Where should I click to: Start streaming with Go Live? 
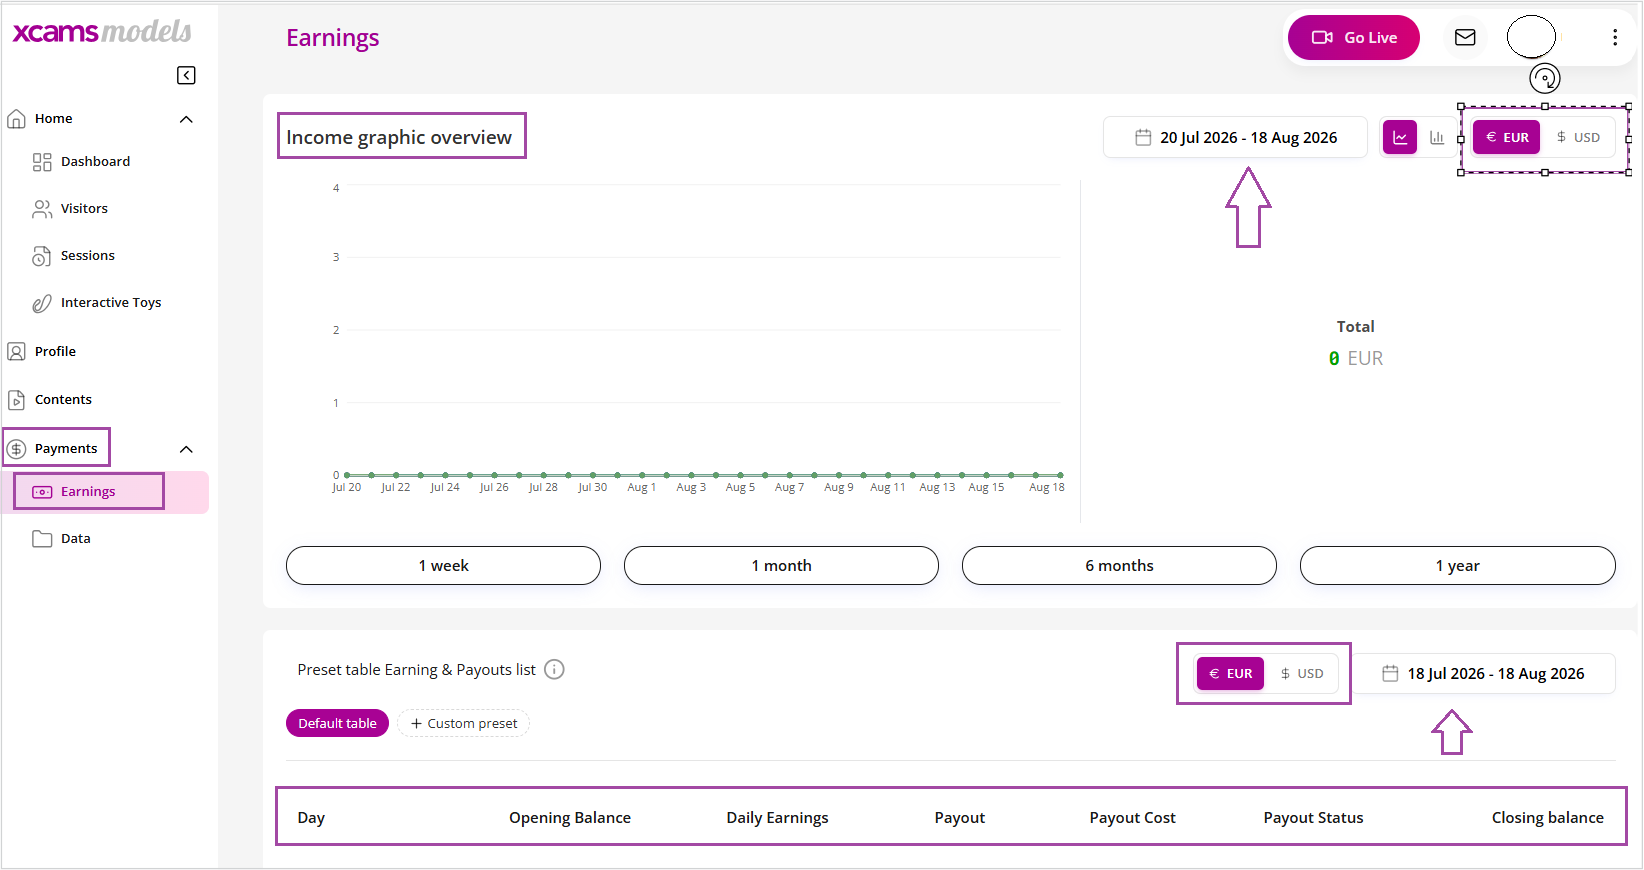[1354, 37]
